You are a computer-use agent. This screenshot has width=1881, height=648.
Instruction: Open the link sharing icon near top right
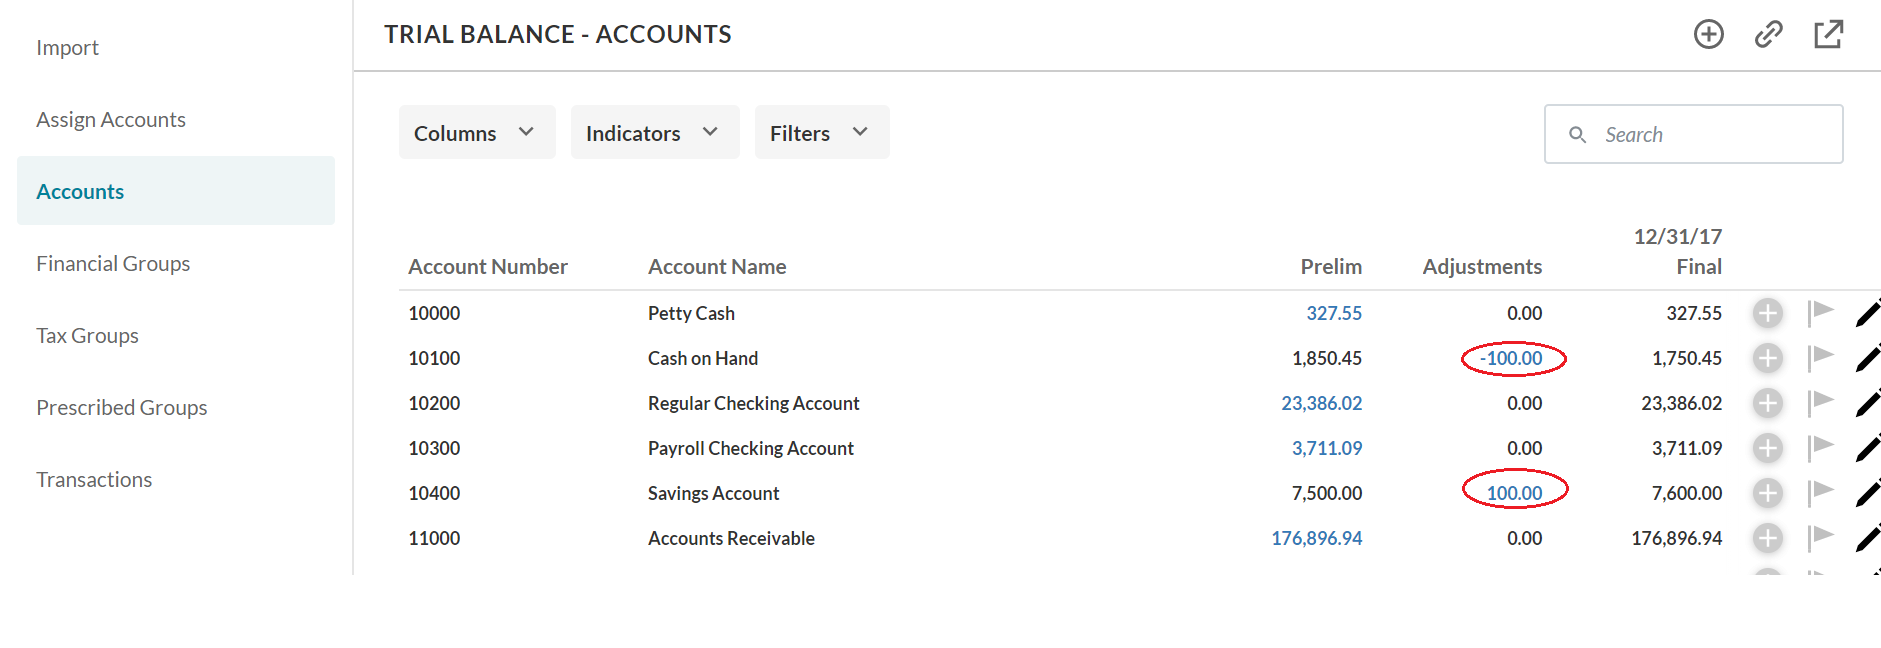coord(1768,33)
